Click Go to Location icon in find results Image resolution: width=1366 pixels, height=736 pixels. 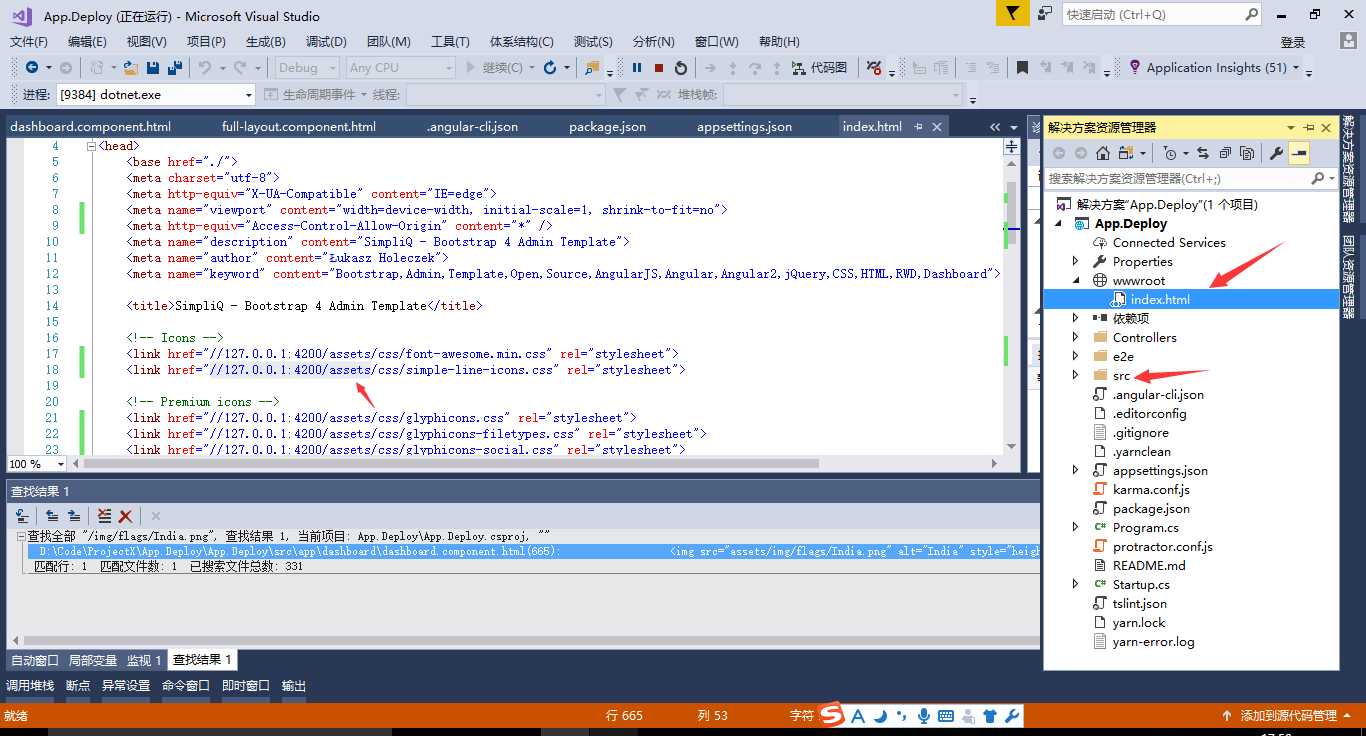point(22,516)
